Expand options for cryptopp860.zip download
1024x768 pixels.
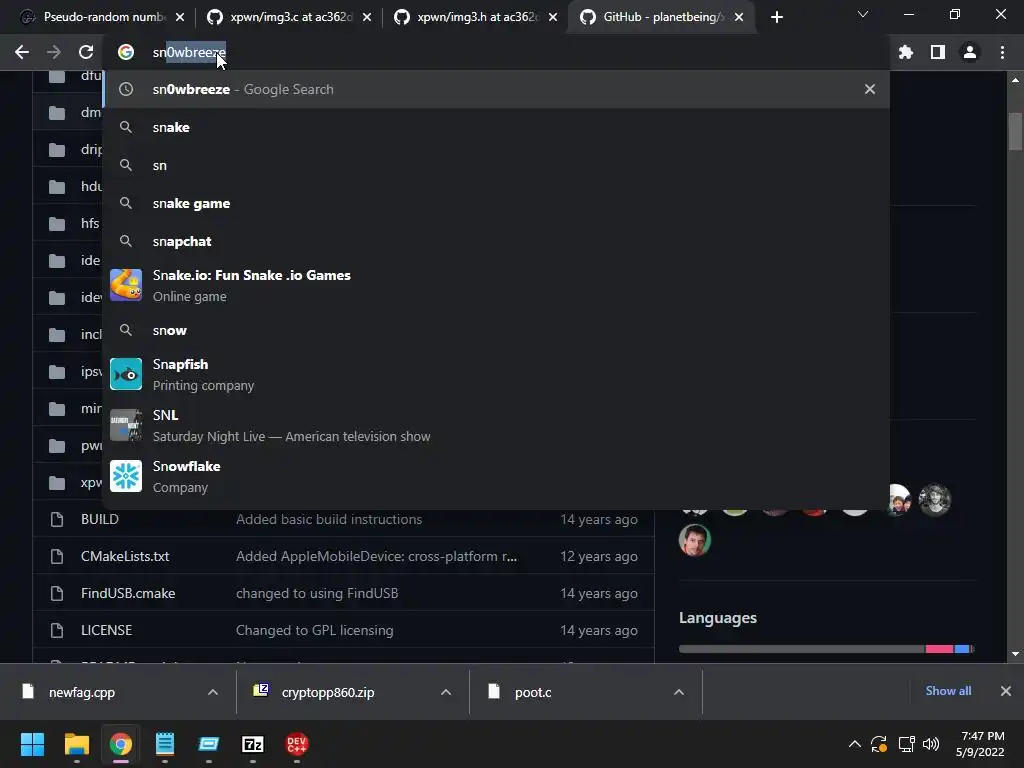tap(445, 692)
